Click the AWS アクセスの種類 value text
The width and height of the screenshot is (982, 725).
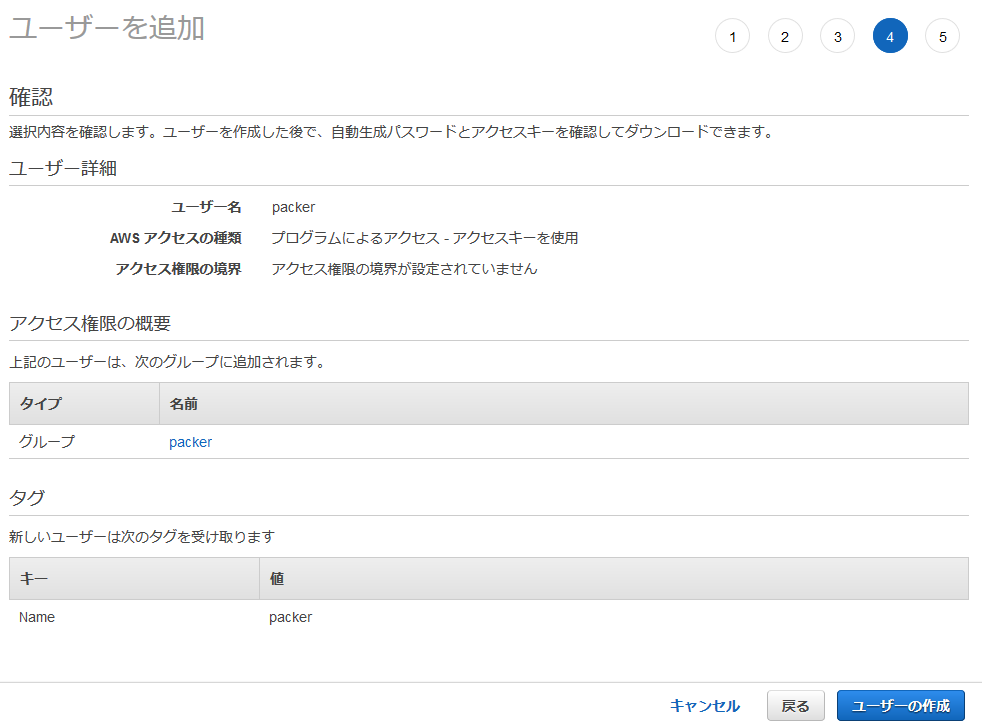[424, 238]
